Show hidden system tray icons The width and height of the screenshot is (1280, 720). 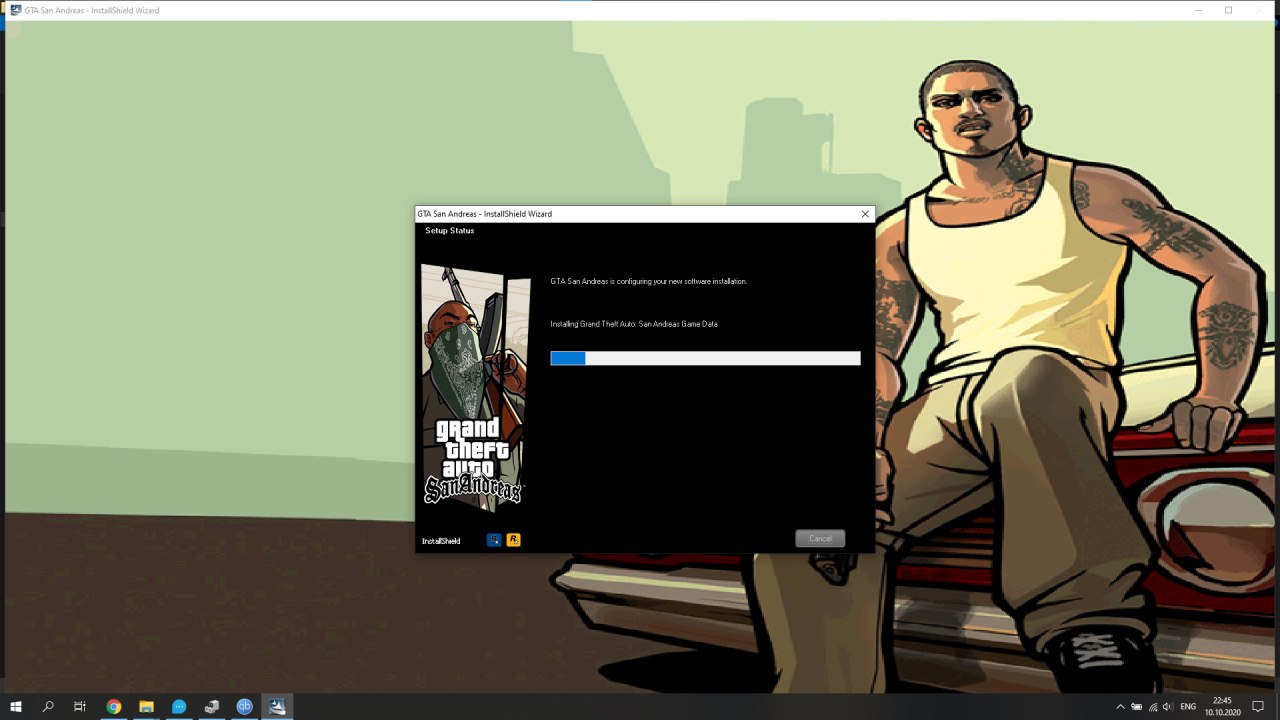1120,707
